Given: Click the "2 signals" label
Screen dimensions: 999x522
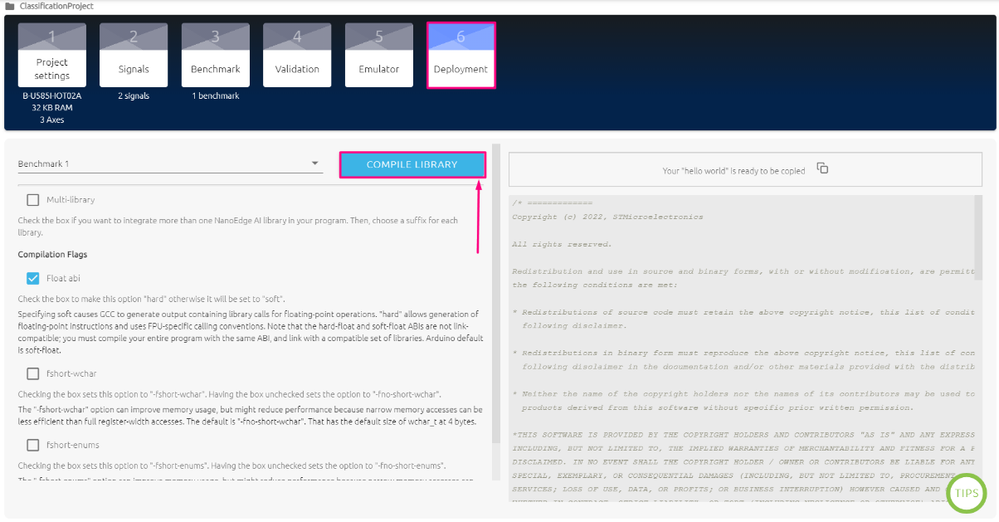Looking at the screenshot, I should pos(133,96).
